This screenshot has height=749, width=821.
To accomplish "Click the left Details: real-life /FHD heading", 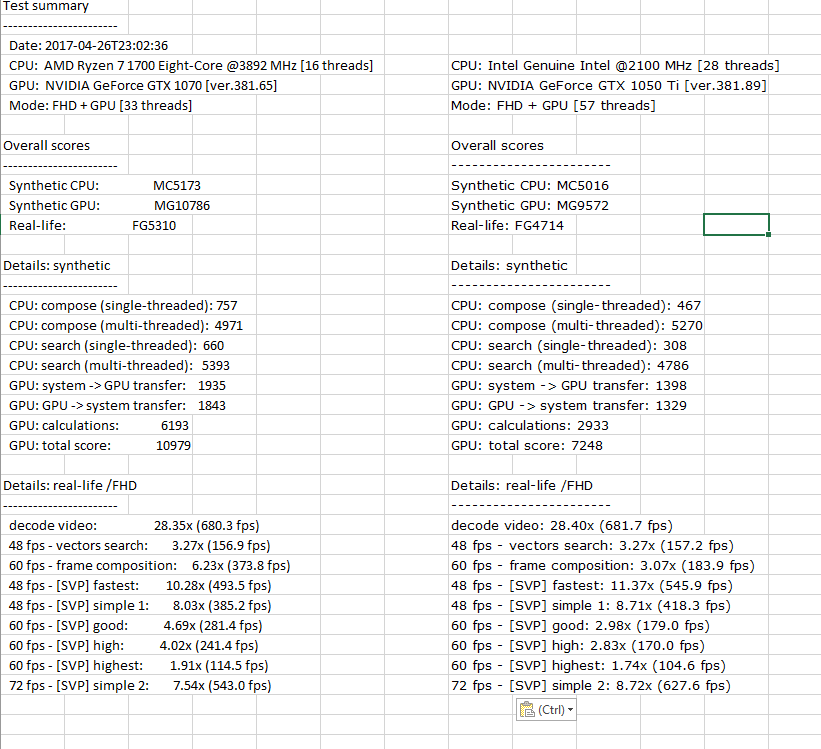I will [70, 486].
